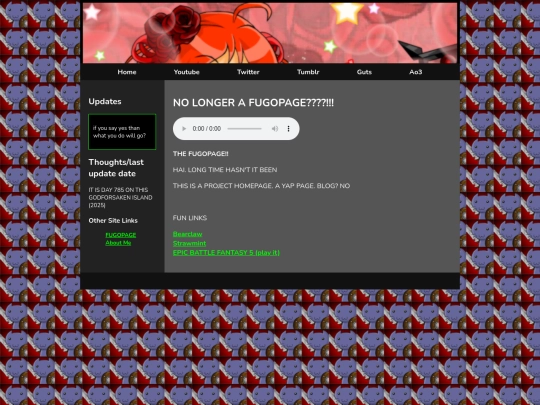Screen dimensions: 540x405
Task: Click the header banner image
Action: (x=270, y=33)
